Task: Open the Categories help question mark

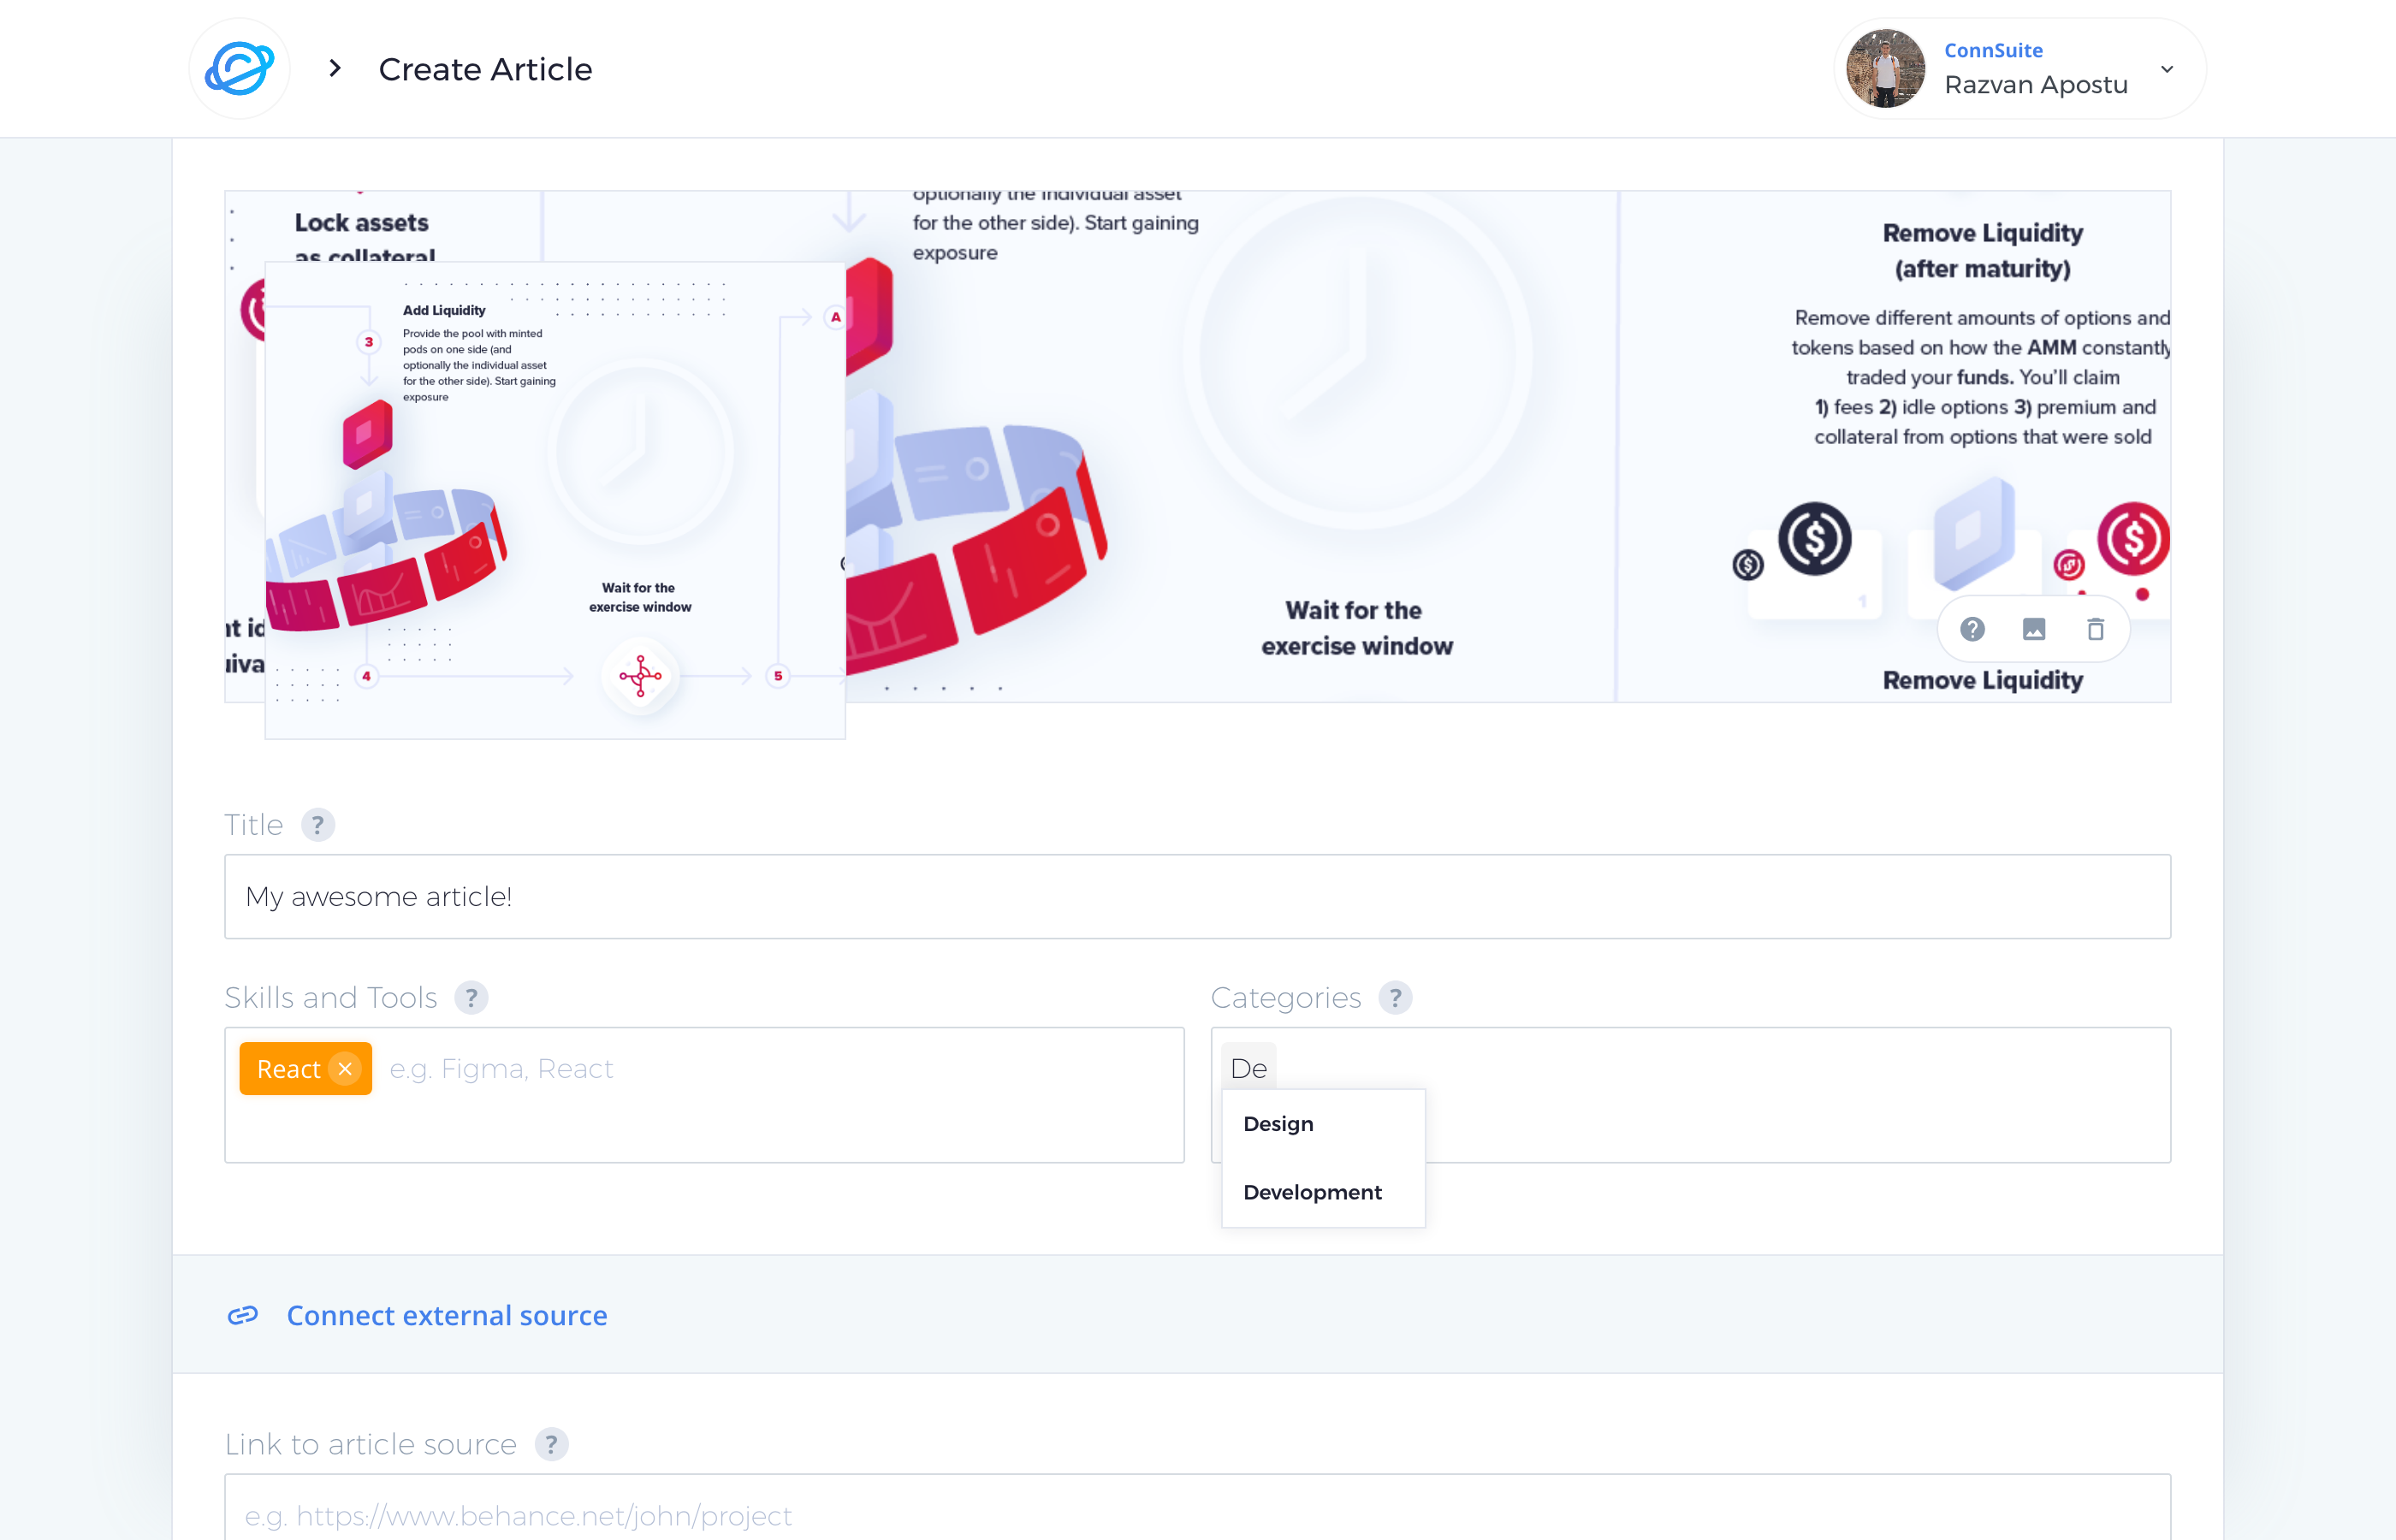Action: (1396, 997)
